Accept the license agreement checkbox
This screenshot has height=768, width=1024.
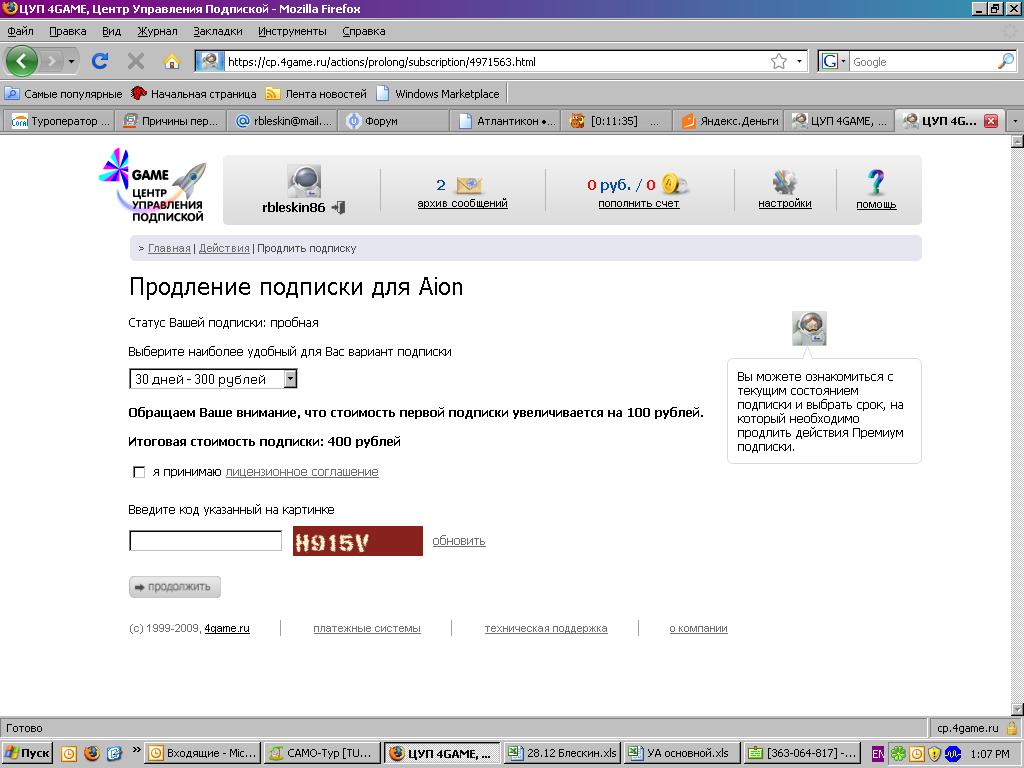(x=139, y=472)
